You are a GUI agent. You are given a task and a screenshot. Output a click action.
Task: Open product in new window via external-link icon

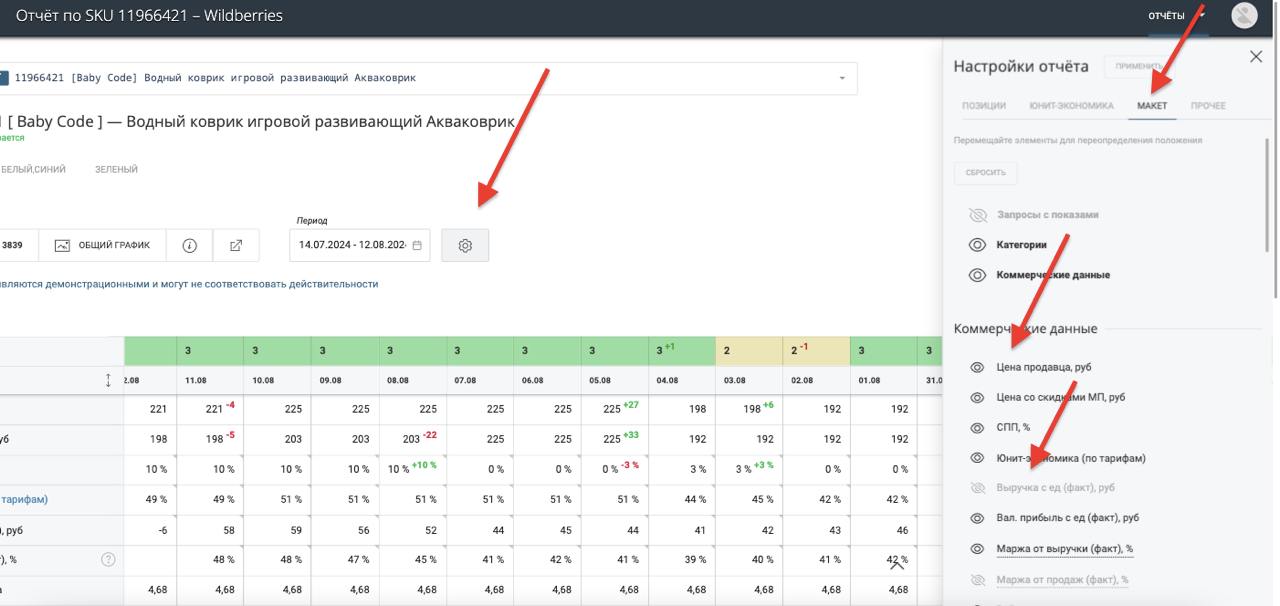pyautogui.click(x=236, y=245)
